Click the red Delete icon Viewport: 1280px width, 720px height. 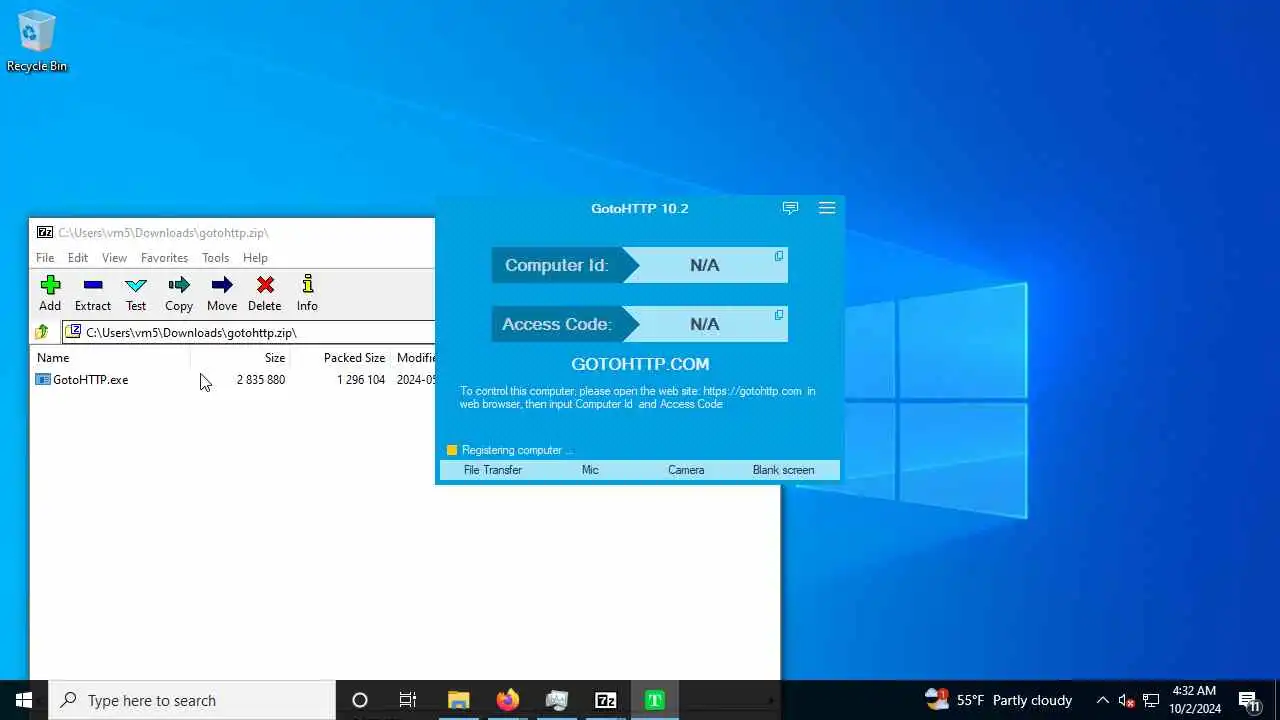(265, 286)
